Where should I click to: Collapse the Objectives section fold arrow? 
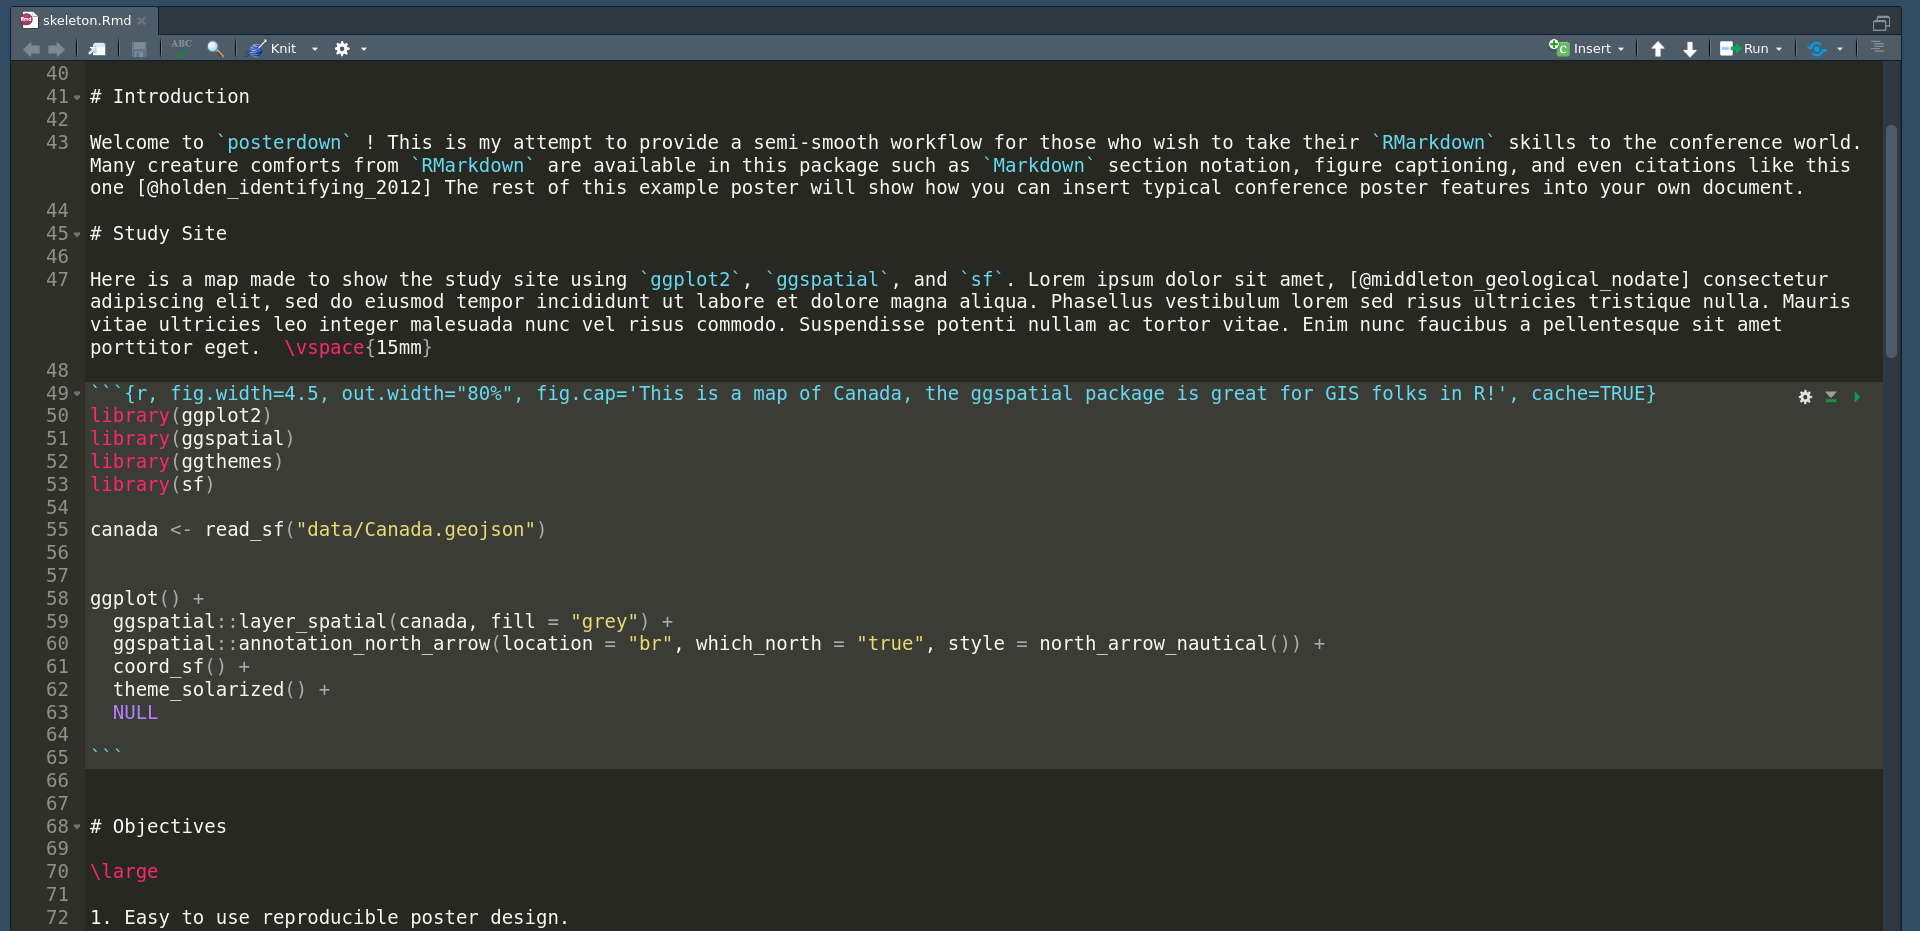77,828
